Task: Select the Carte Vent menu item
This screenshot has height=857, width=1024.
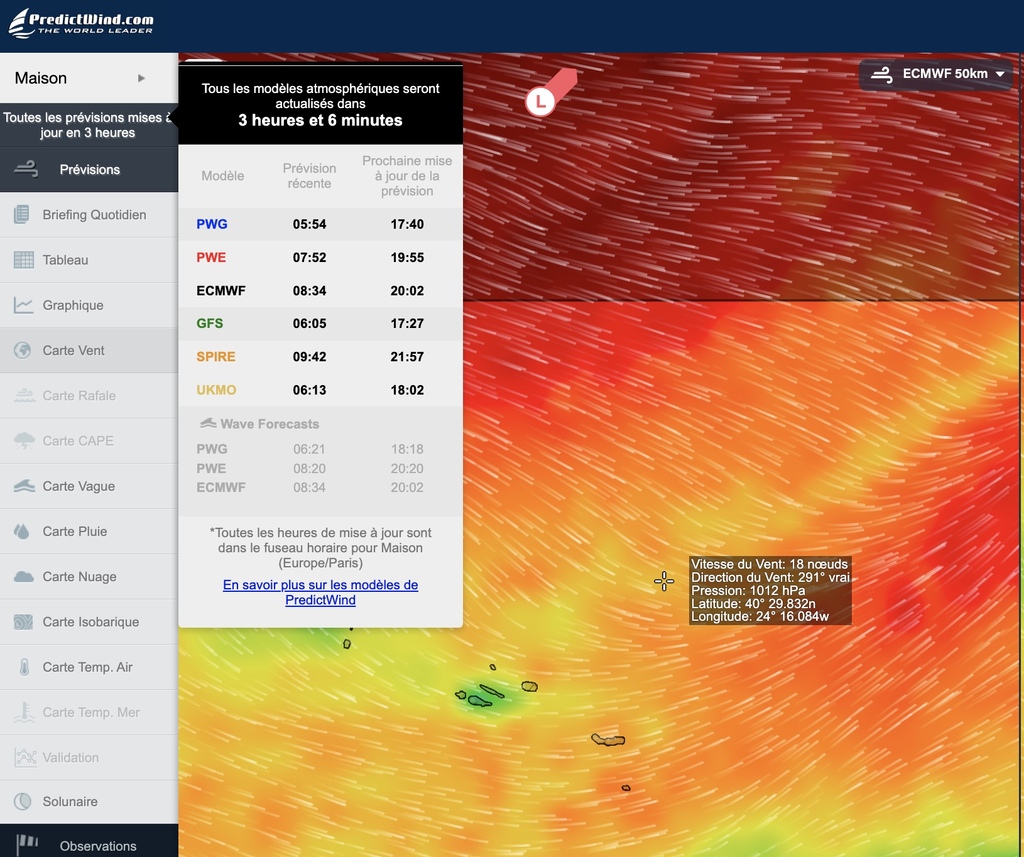Action: [x=89, y=350]
